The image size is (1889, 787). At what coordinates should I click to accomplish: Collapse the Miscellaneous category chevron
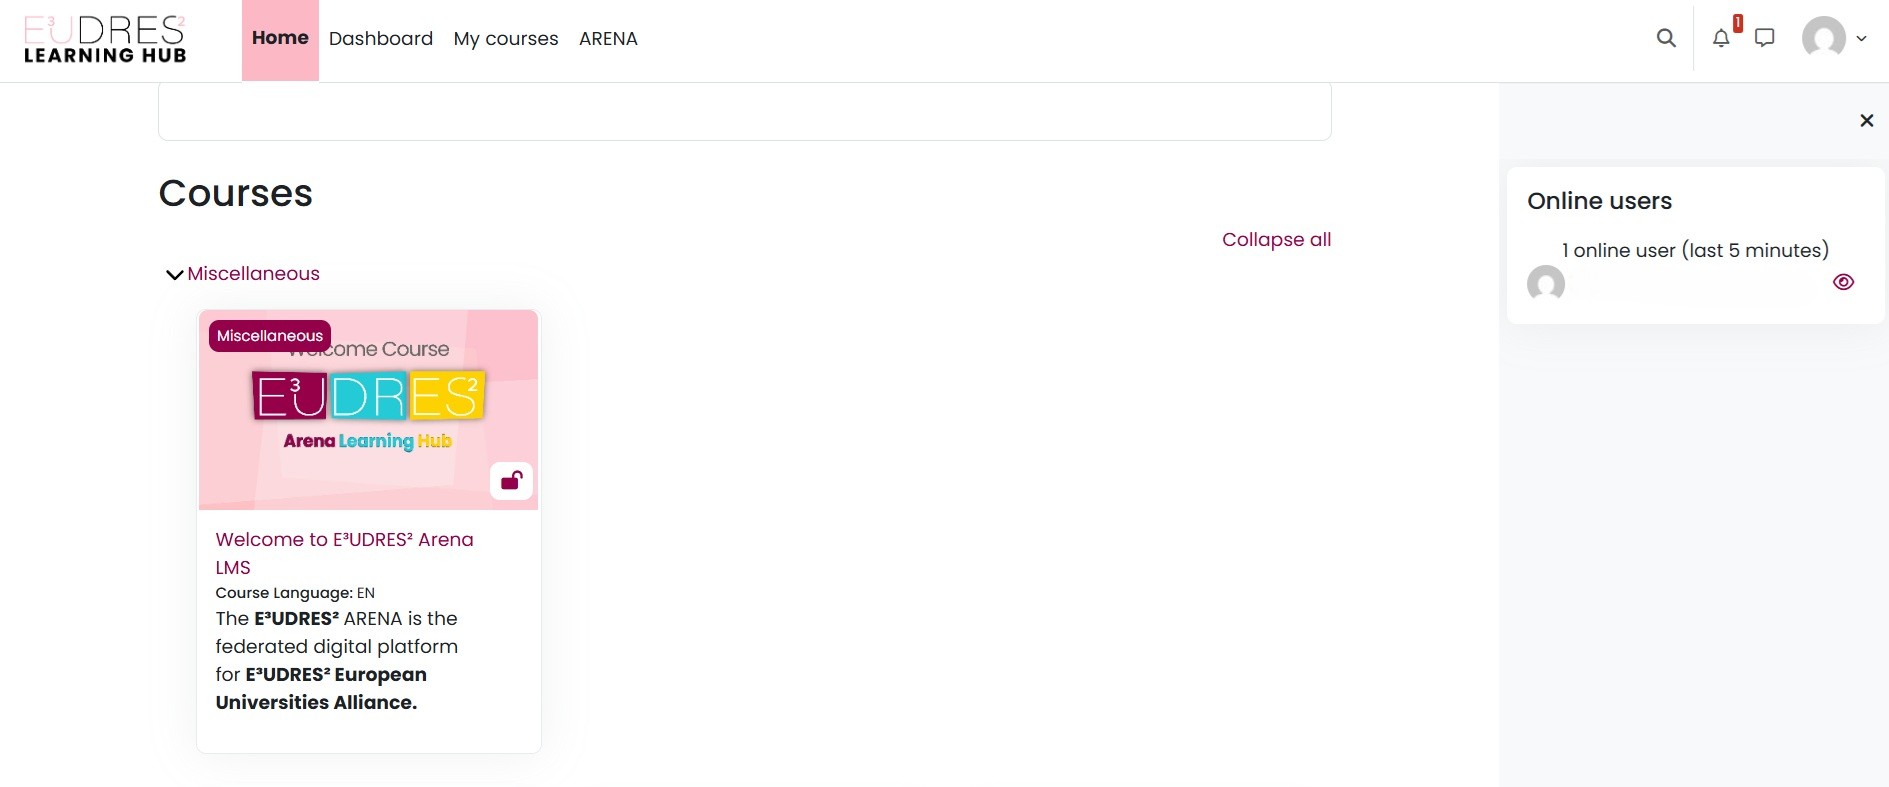pyautogui.click(x=174, y=274)
